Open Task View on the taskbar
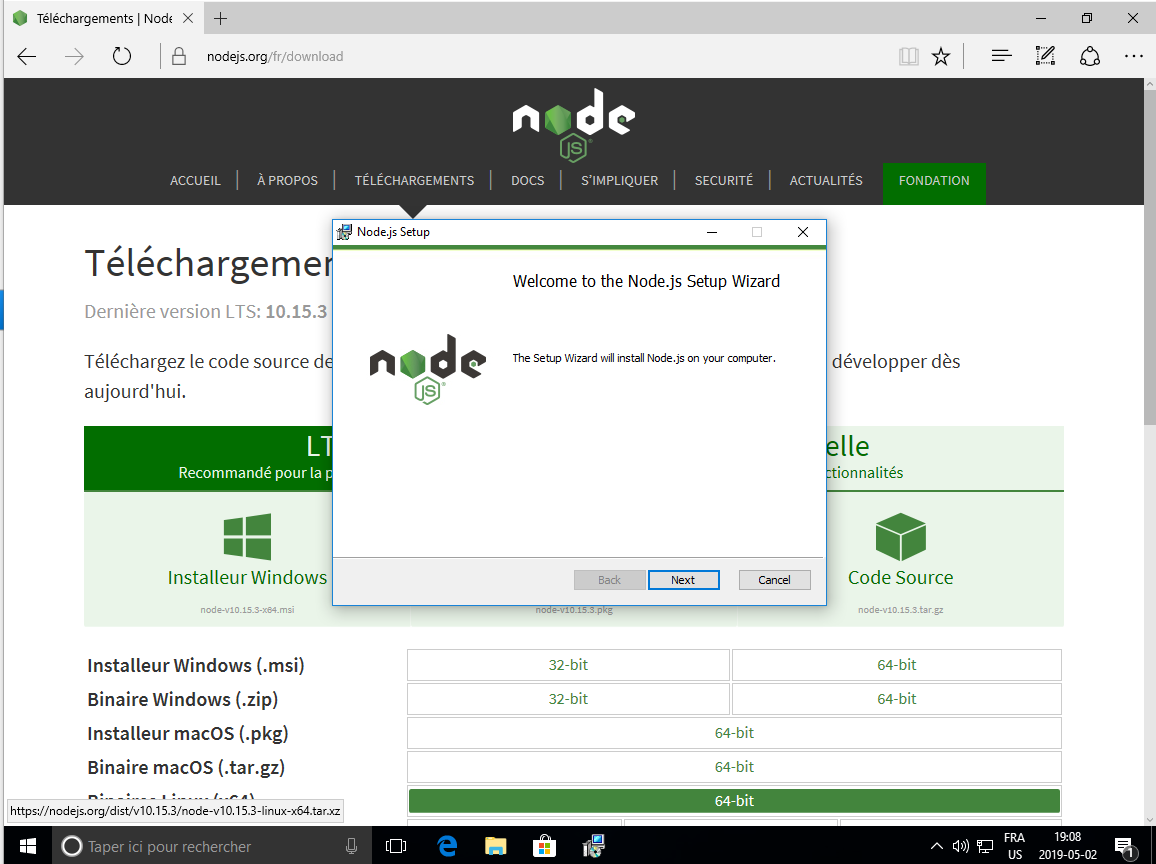Screen dimensions: 1156x864 (396, 846)
